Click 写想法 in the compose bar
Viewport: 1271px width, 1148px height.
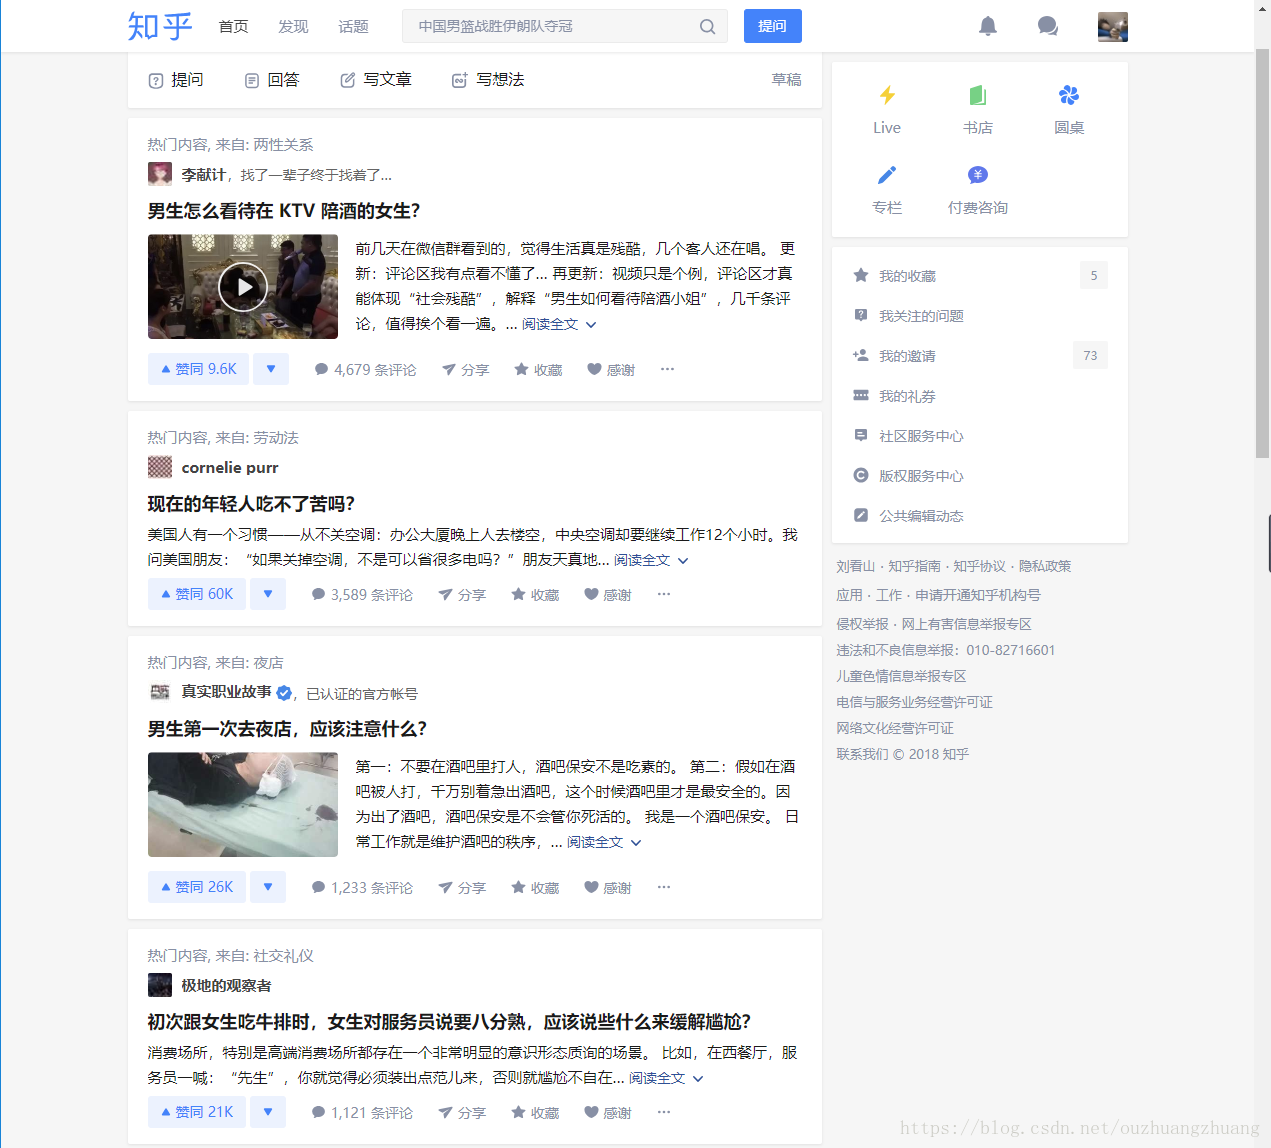[488, 80]
